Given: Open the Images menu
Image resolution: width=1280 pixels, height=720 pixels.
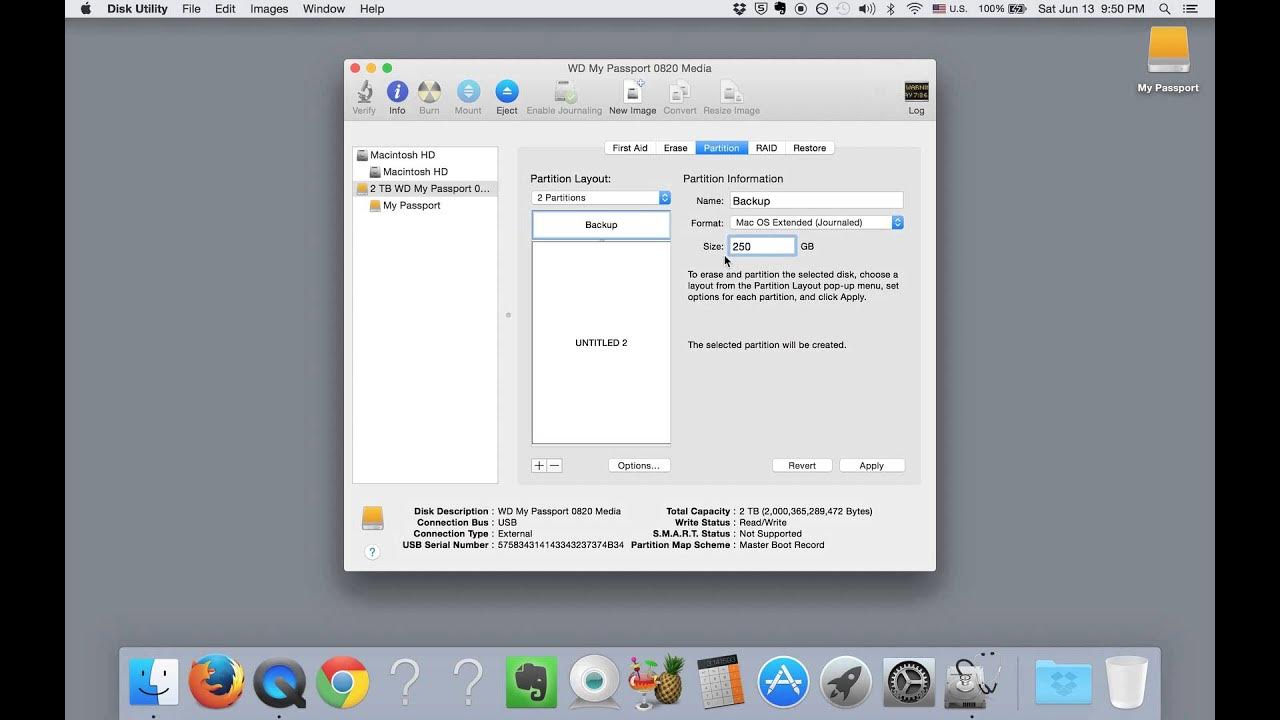Looking at the screenshot, I should [269, 9].
